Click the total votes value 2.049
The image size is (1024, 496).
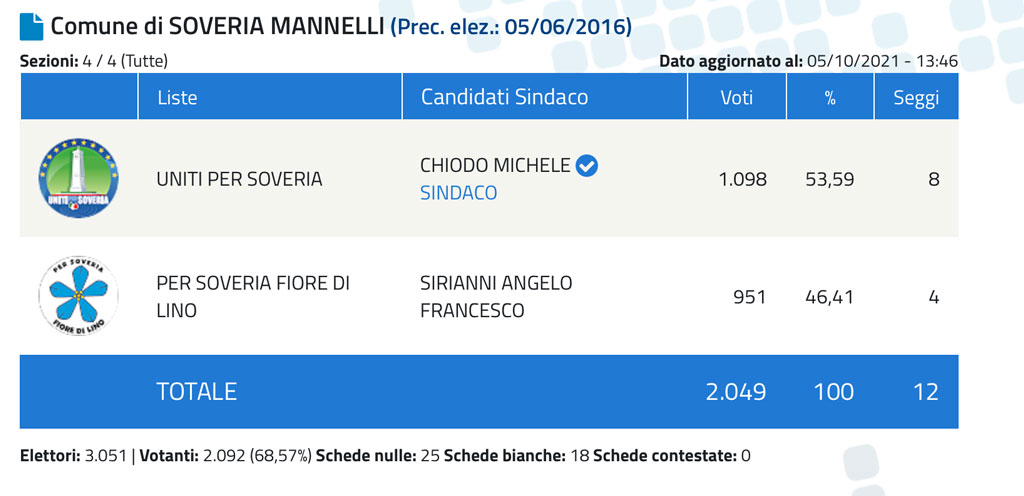coord(736,392)
